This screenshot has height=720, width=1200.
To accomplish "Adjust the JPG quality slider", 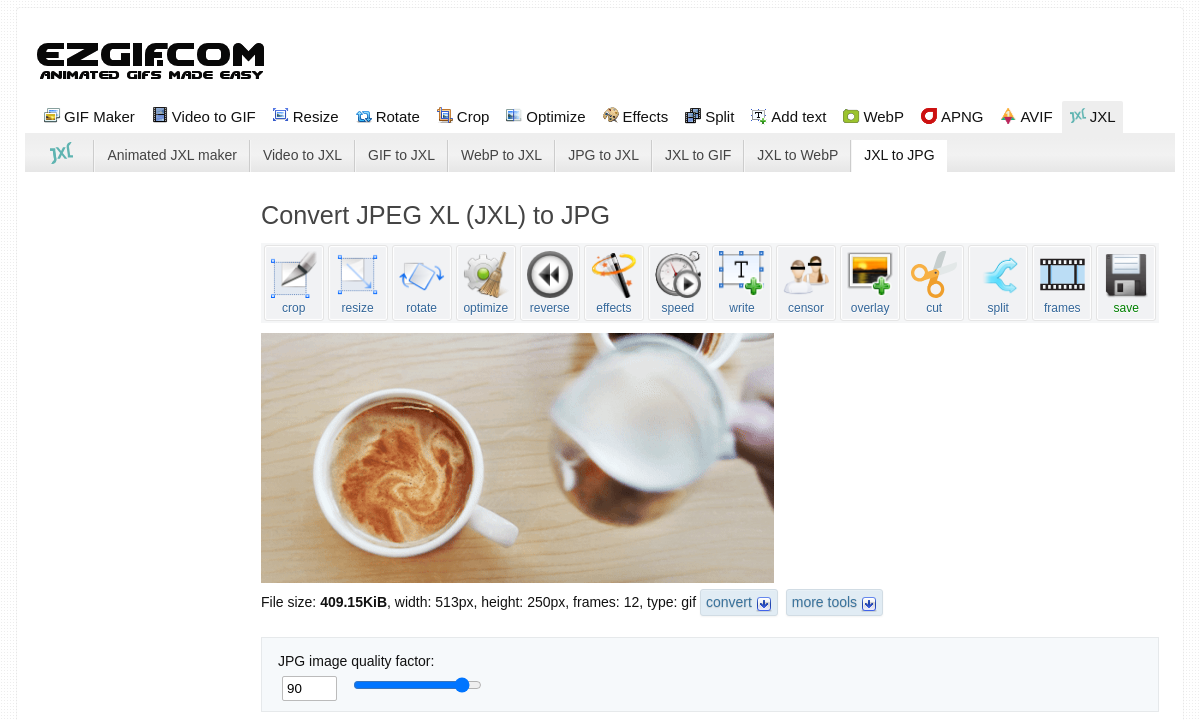I will pyautogui.click(x=461, y=685).
